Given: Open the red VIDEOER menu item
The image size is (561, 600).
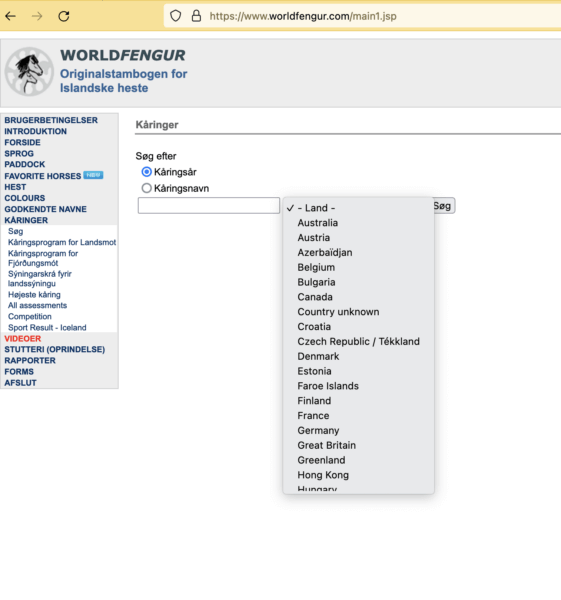Looking at the screenshot, I should 23,339.
